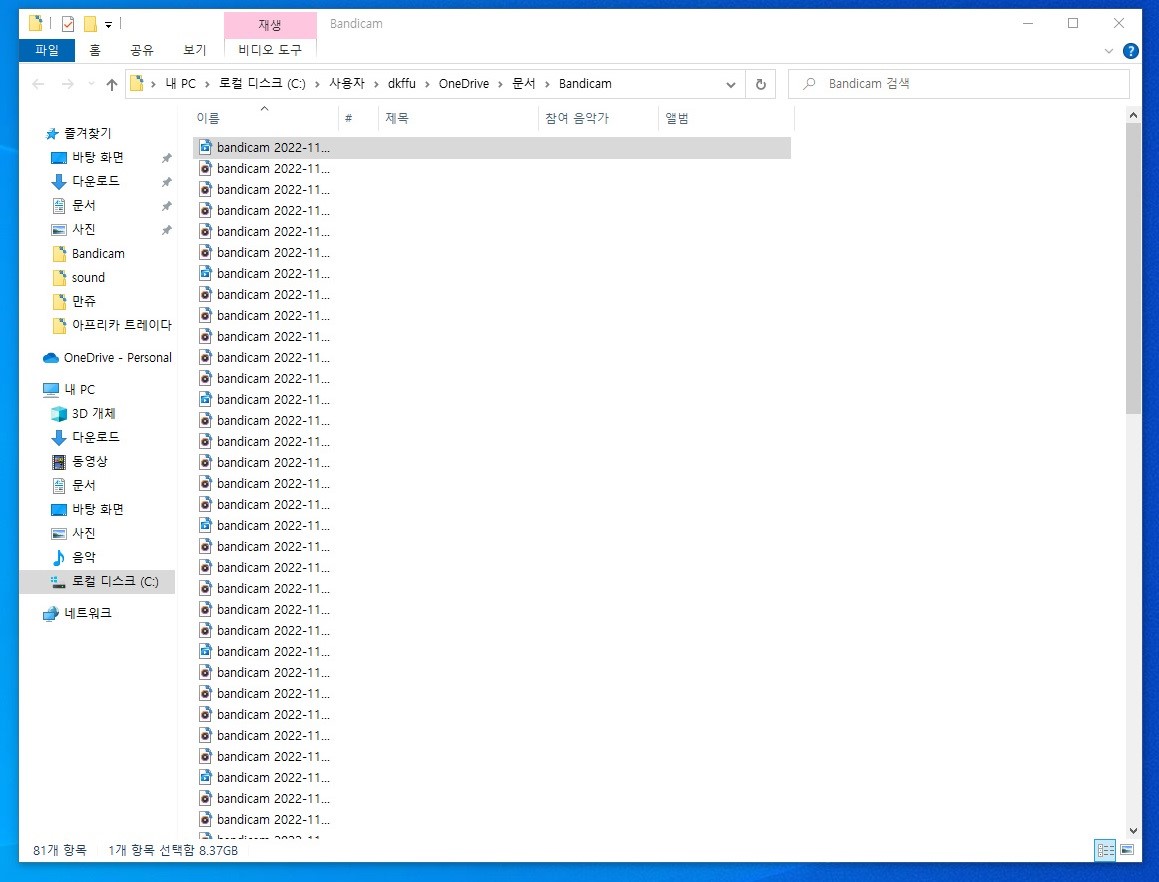Open the recent locations dropdown arrow
Image resolution: width=1159 pixels, height=882 pixels.
click(x=91, y=84)
